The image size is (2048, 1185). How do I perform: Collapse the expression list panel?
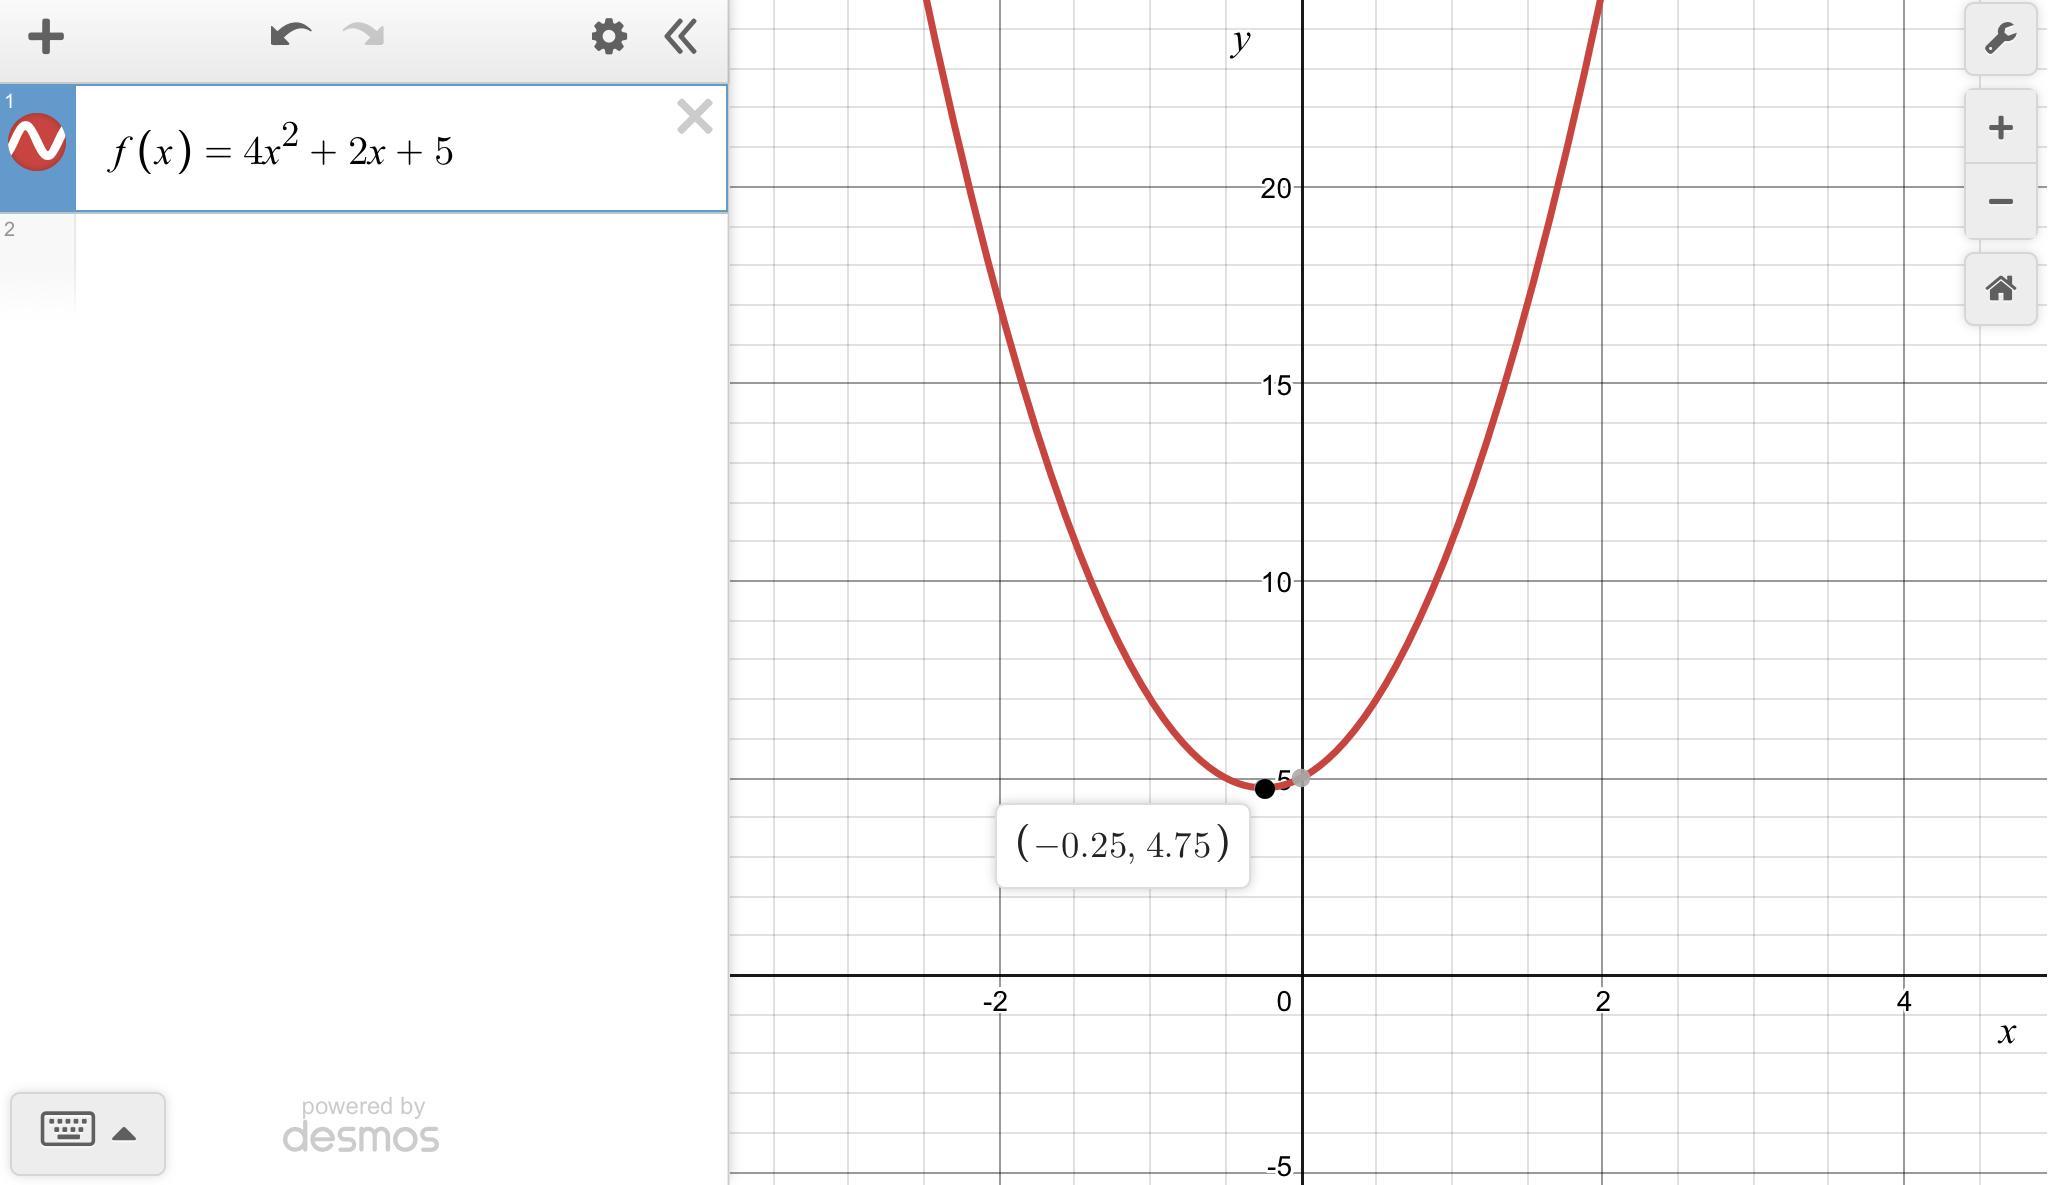coord(681,38)
